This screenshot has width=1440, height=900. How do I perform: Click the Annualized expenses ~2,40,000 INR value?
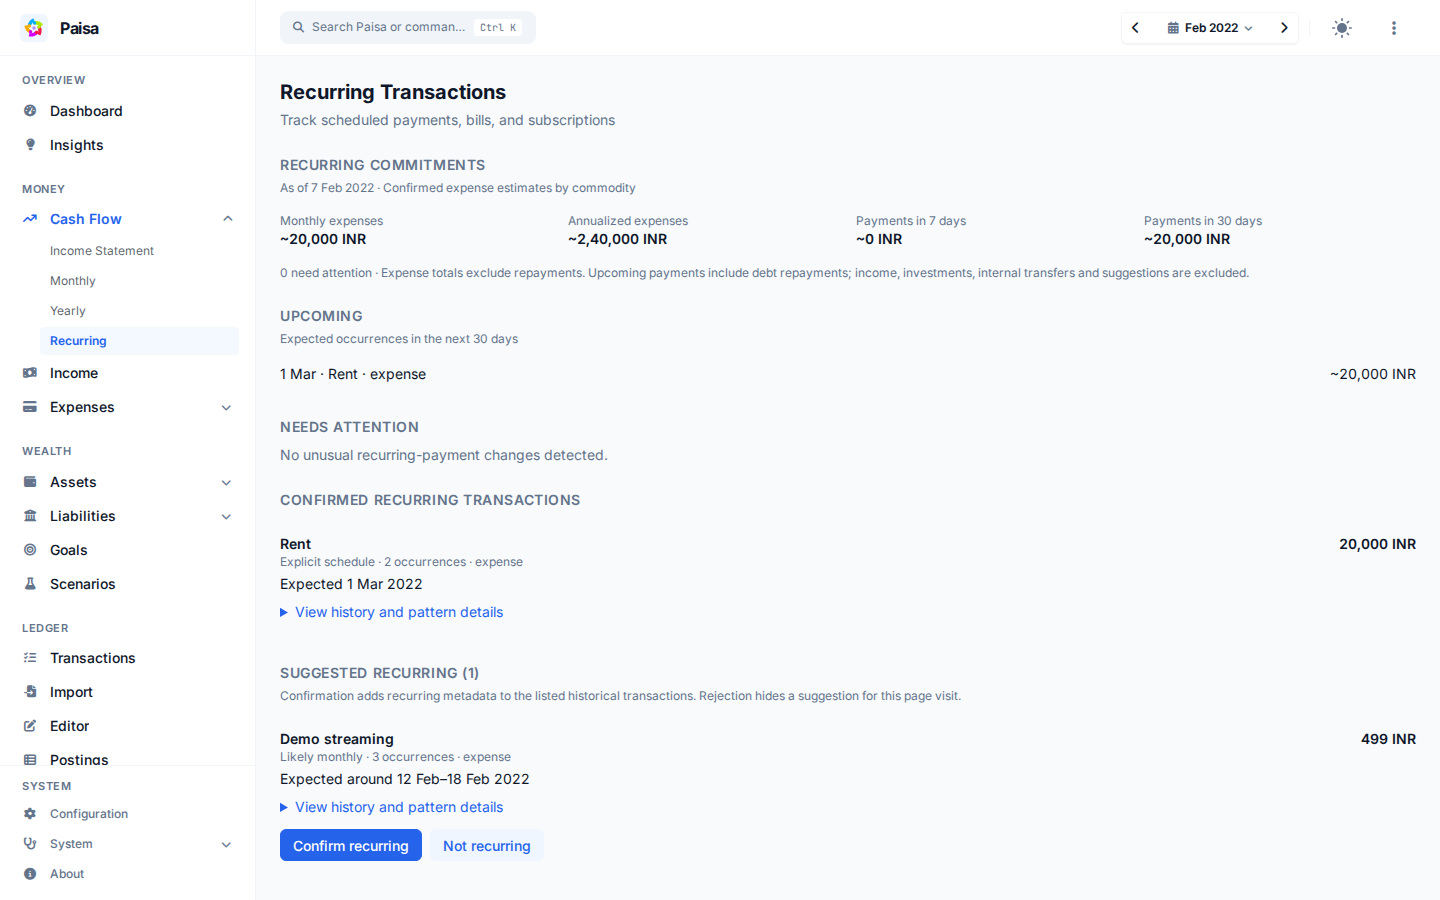pos(618,239)
